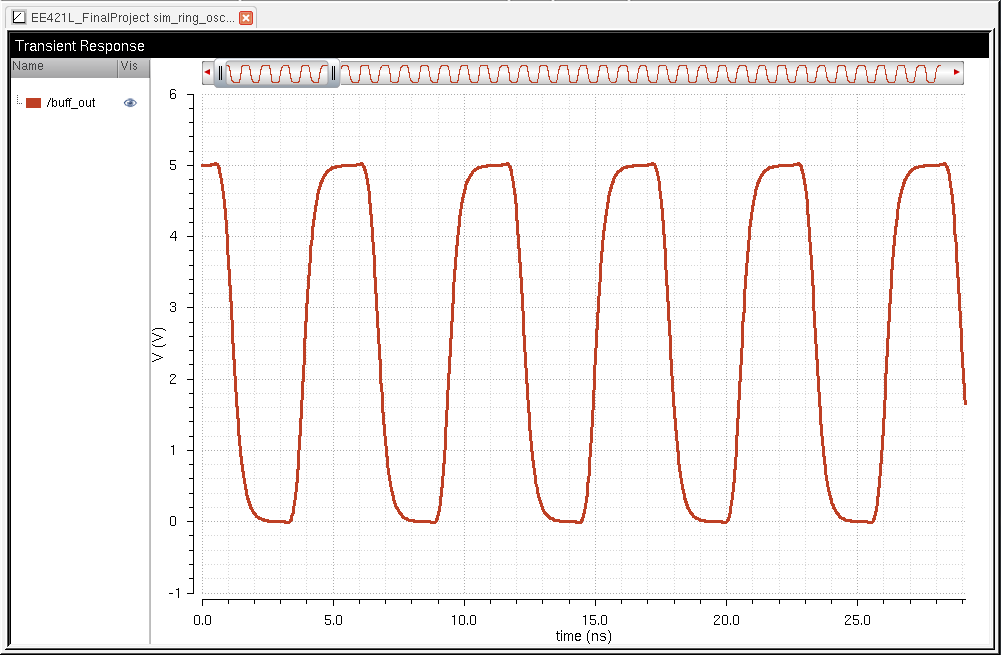Click the 15.0 tick label on the time axis

click(x=595, y=620)
